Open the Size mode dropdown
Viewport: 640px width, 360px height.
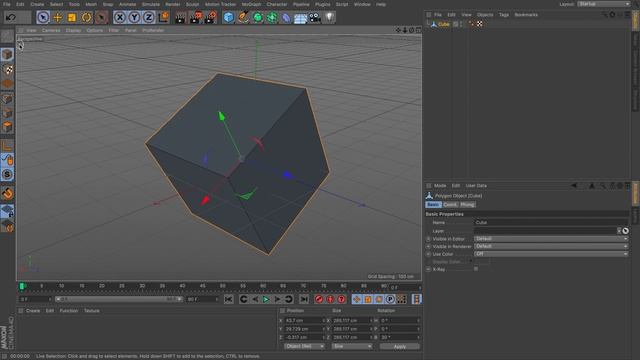point(352,347)
